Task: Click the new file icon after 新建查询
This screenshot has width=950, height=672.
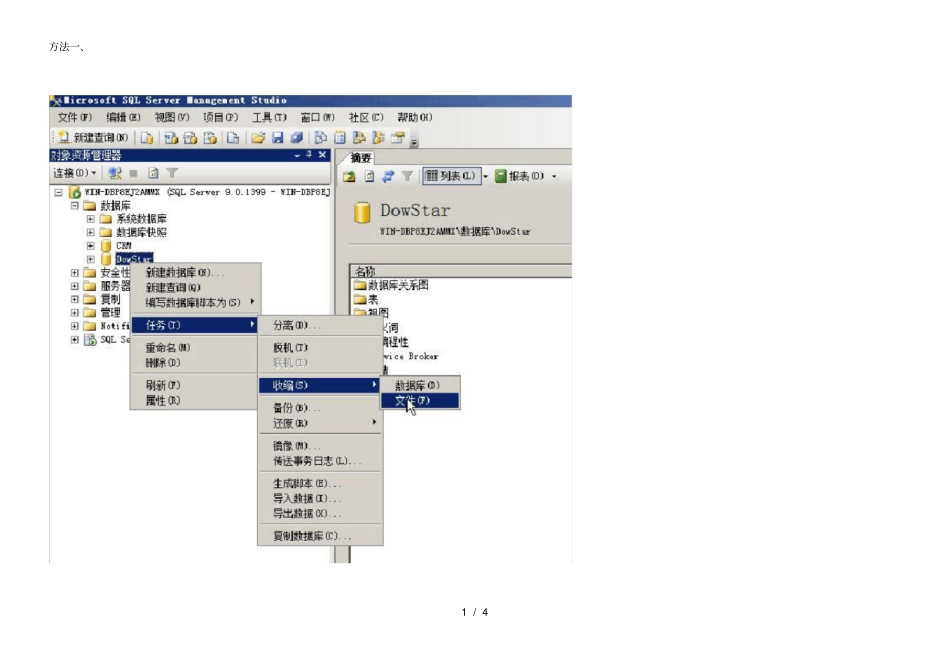Action: [147, 138]
